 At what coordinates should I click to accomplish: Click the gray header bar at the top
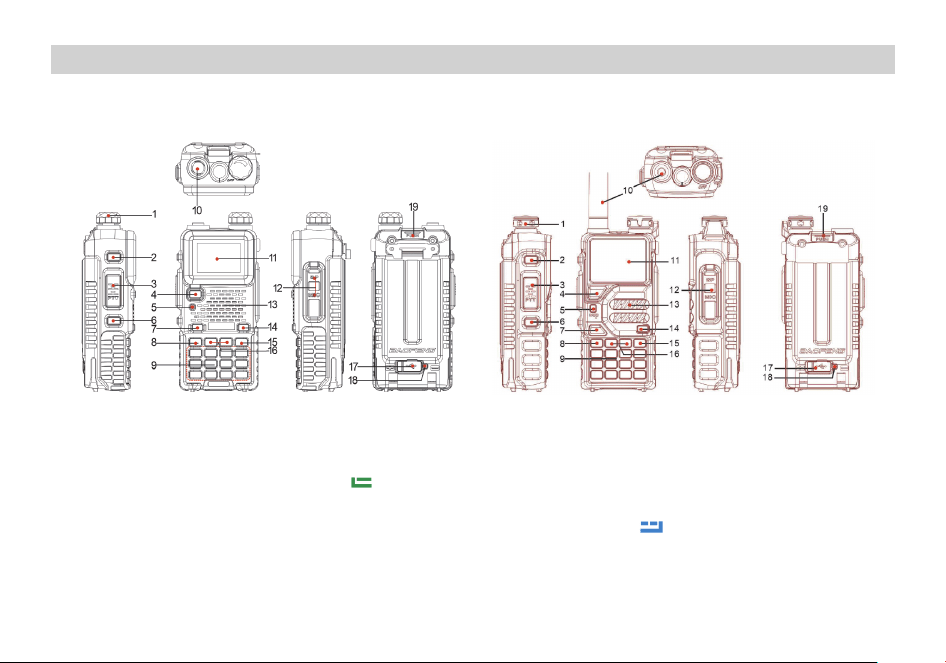472,59
